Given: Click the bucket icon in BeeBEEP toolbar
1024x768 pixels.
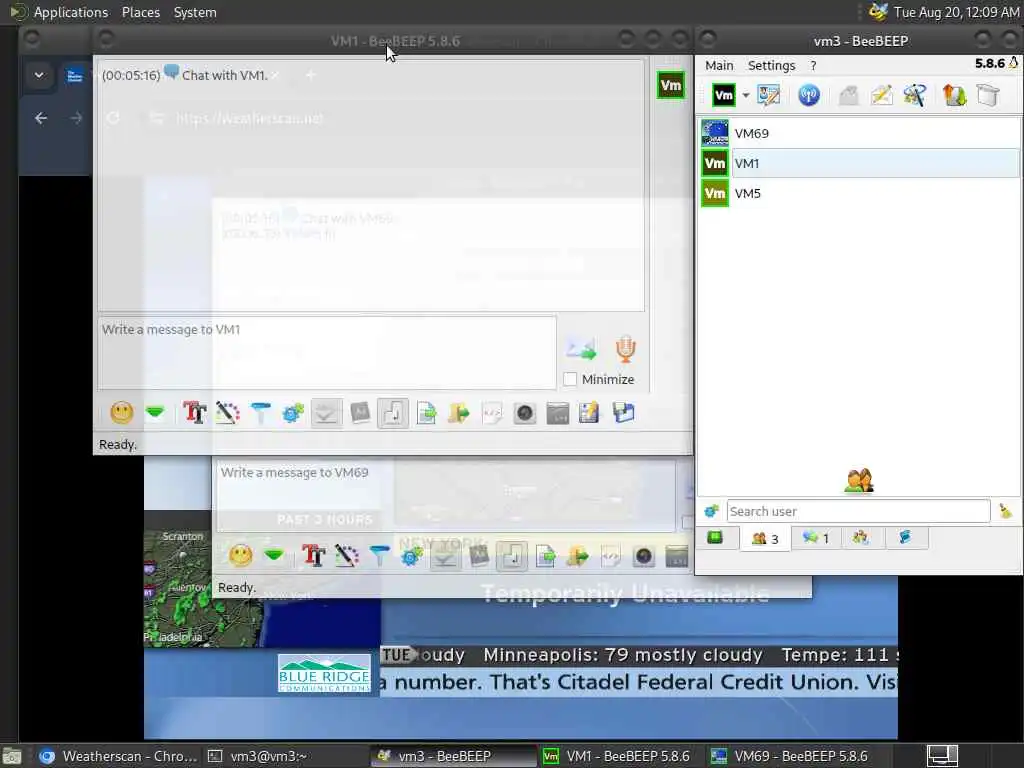Looking at the screenshot, I should [x=988, y=95].
